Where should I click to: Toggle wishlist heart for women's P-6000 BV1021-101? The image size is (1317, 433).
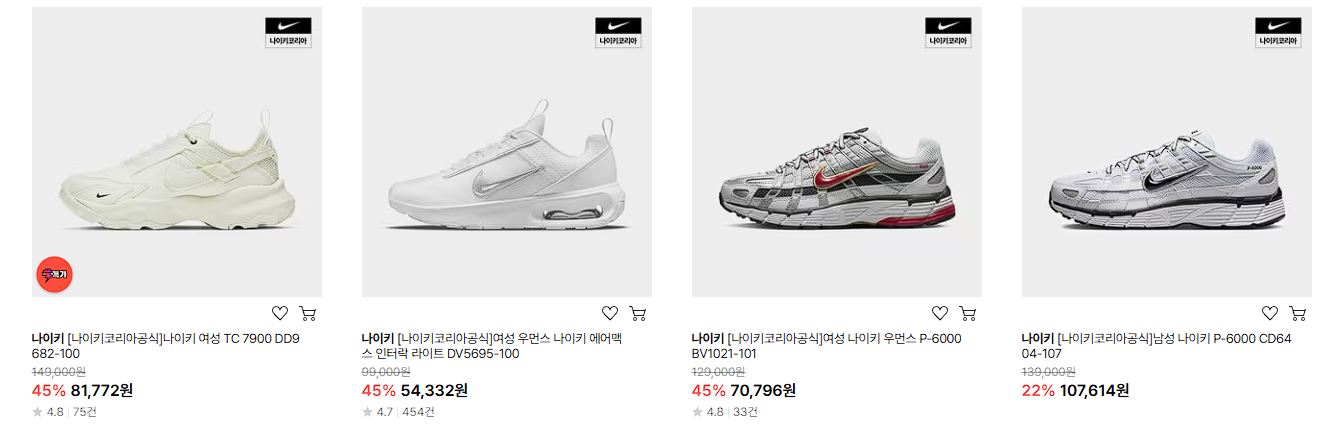tap(940, 313)
